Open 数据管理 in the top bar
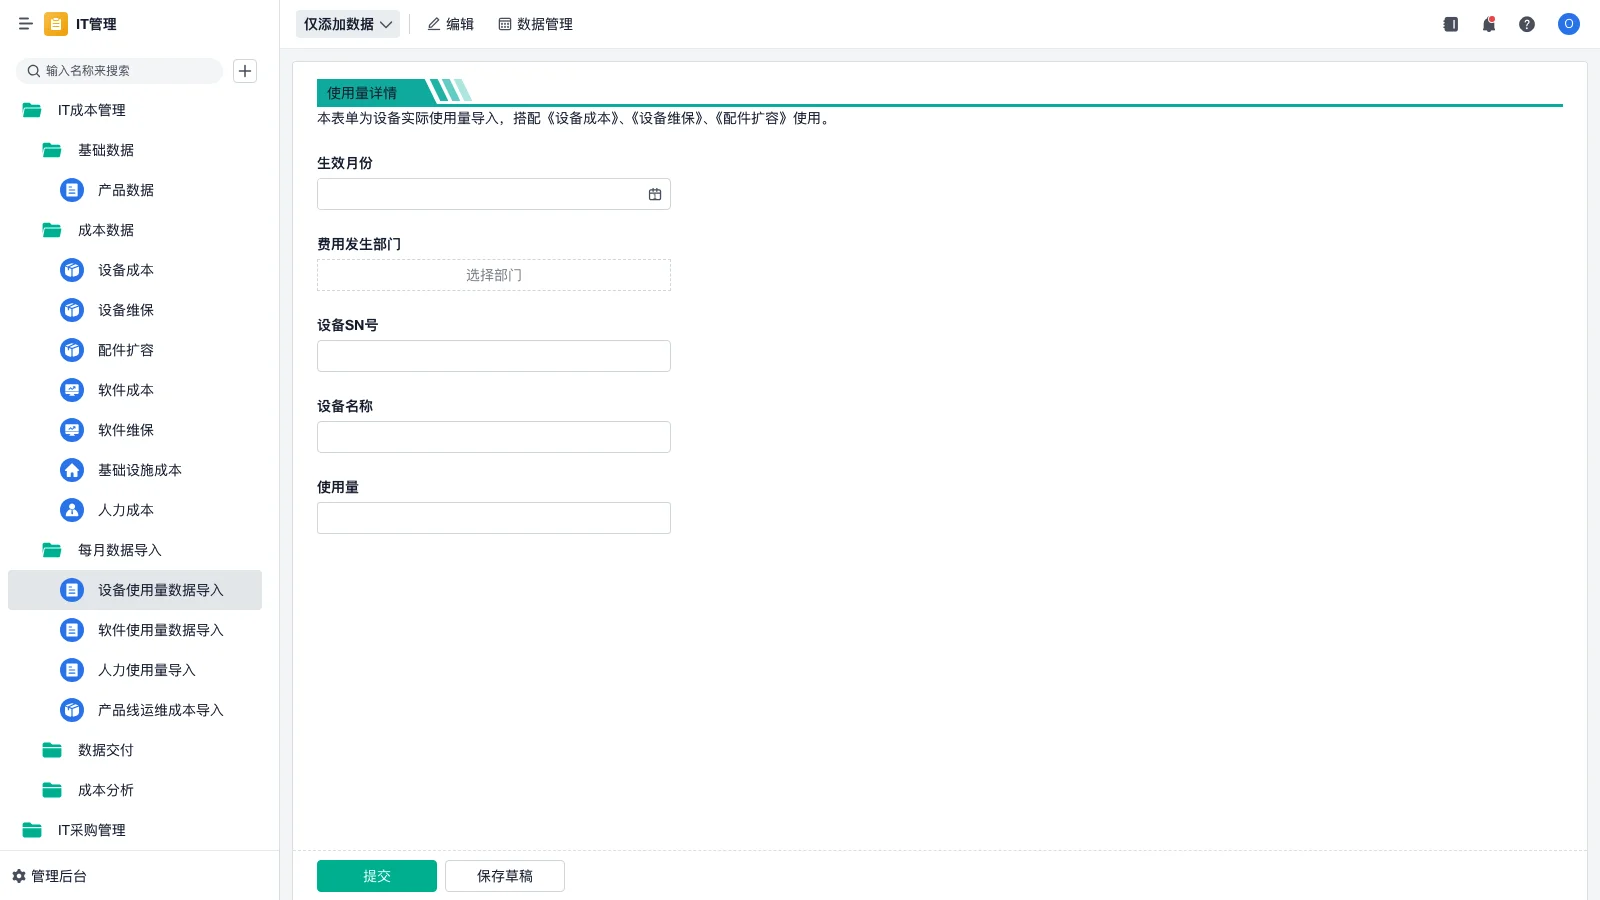Viewport: 1600px width, 900px height. [535, 24]
